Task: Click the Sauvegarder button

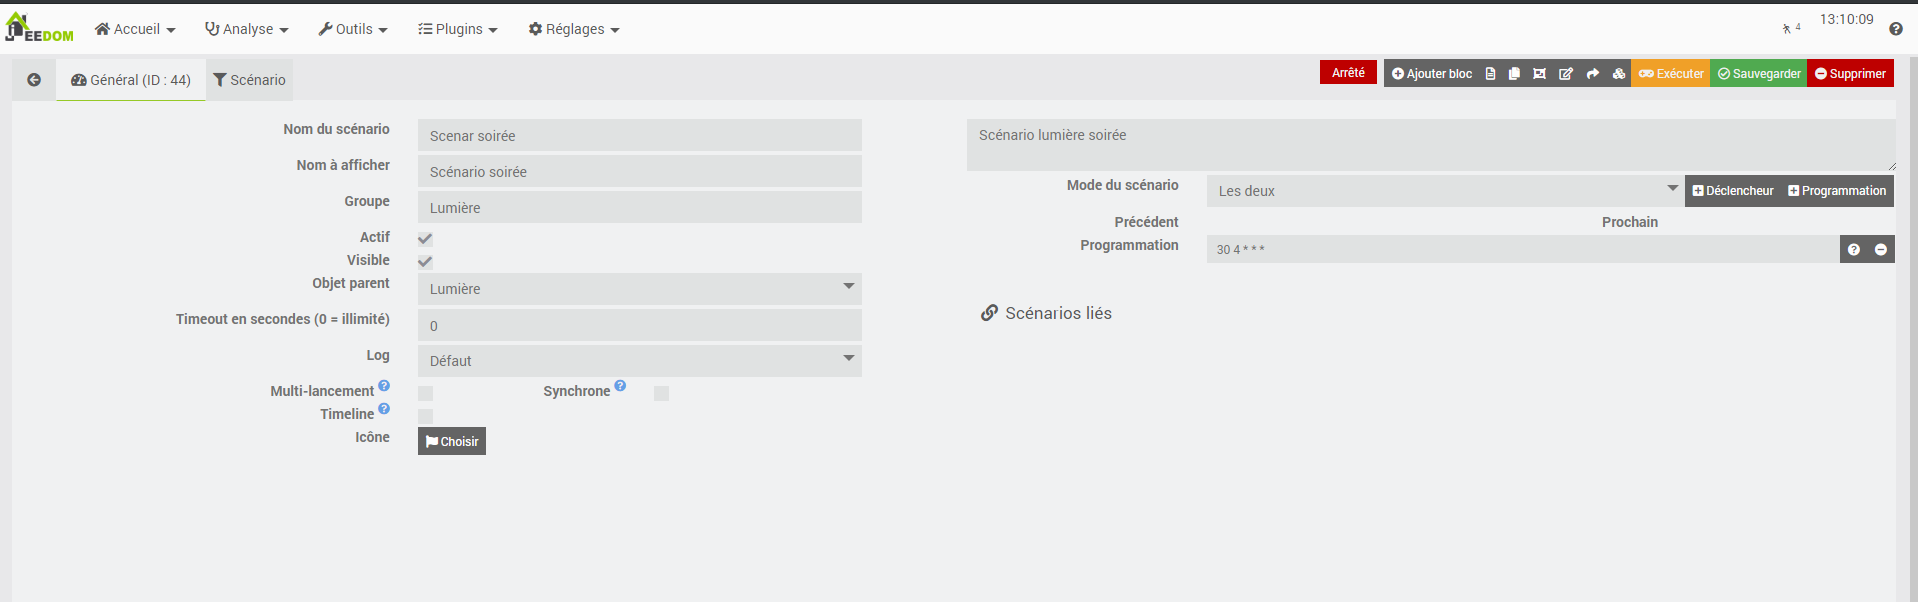Action: pyautogui.click(x=1759, y=74)
